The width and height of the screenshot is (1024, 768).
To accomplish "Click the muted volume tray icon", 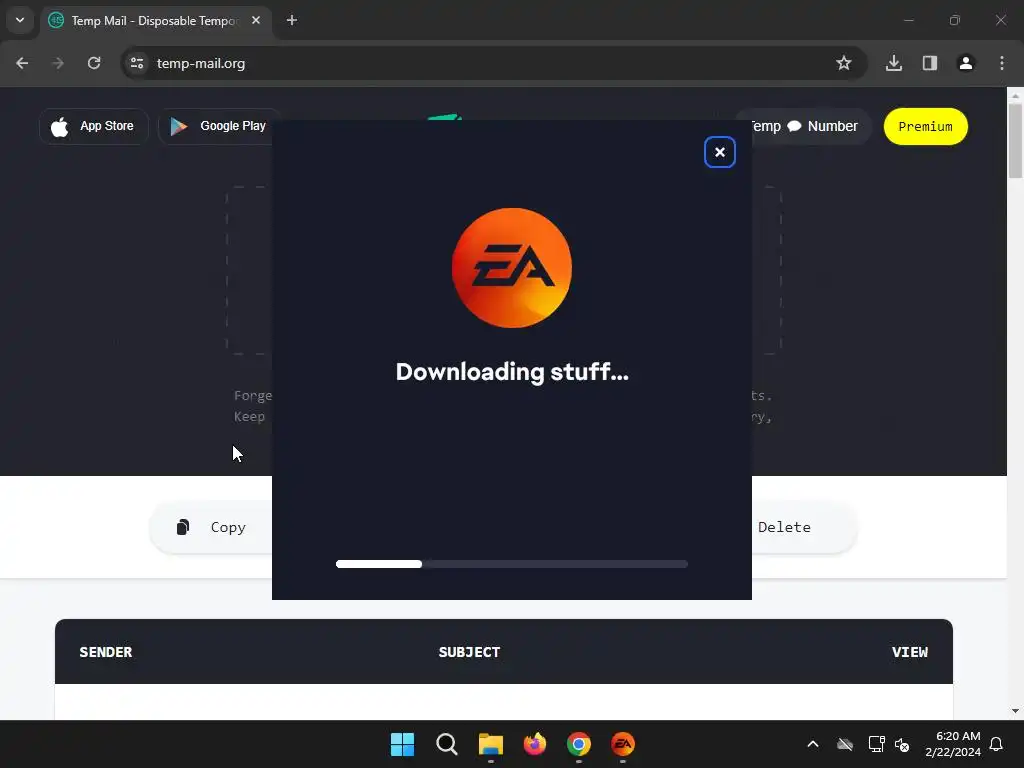I will pyautogui.click(x=903, y=744).
